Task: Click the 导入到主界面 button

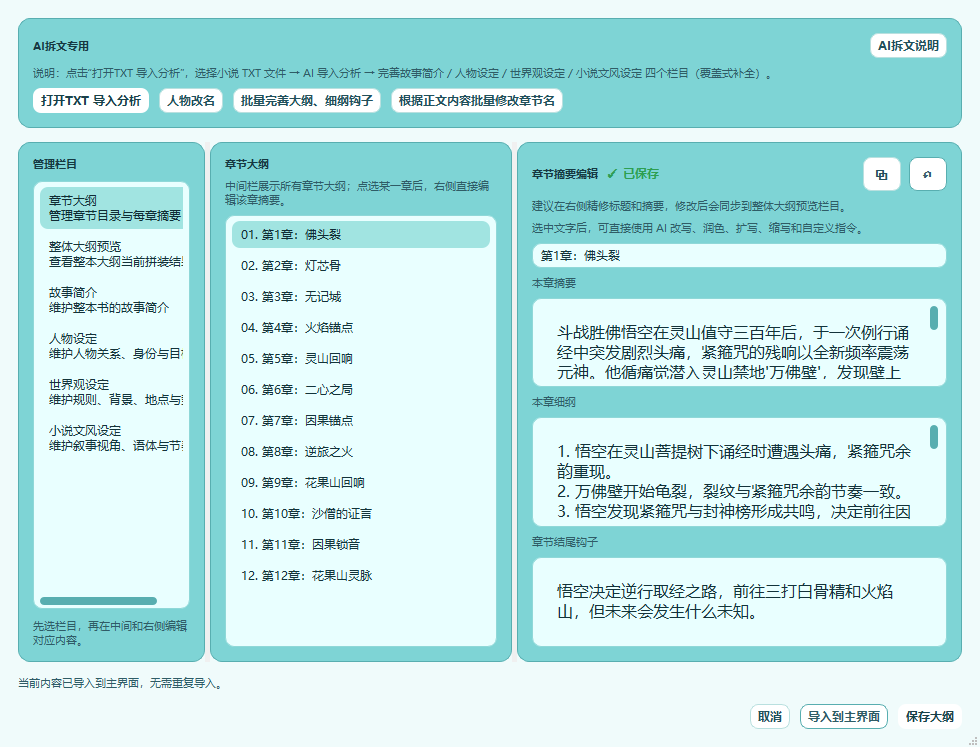Action: pyautogui.click(x=844, y=716)
